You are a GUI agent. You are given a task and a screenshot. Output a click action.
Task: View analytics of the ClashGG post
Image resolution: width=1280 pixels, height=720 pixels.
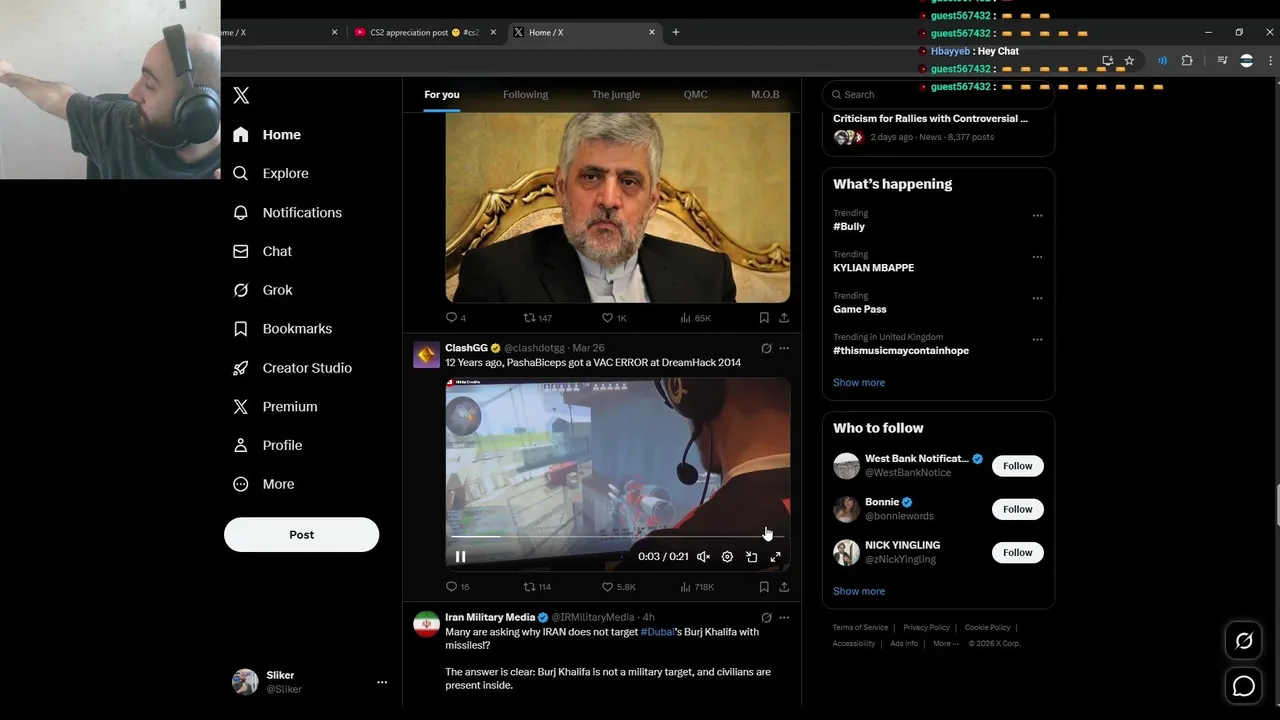(x=697, y=587)
